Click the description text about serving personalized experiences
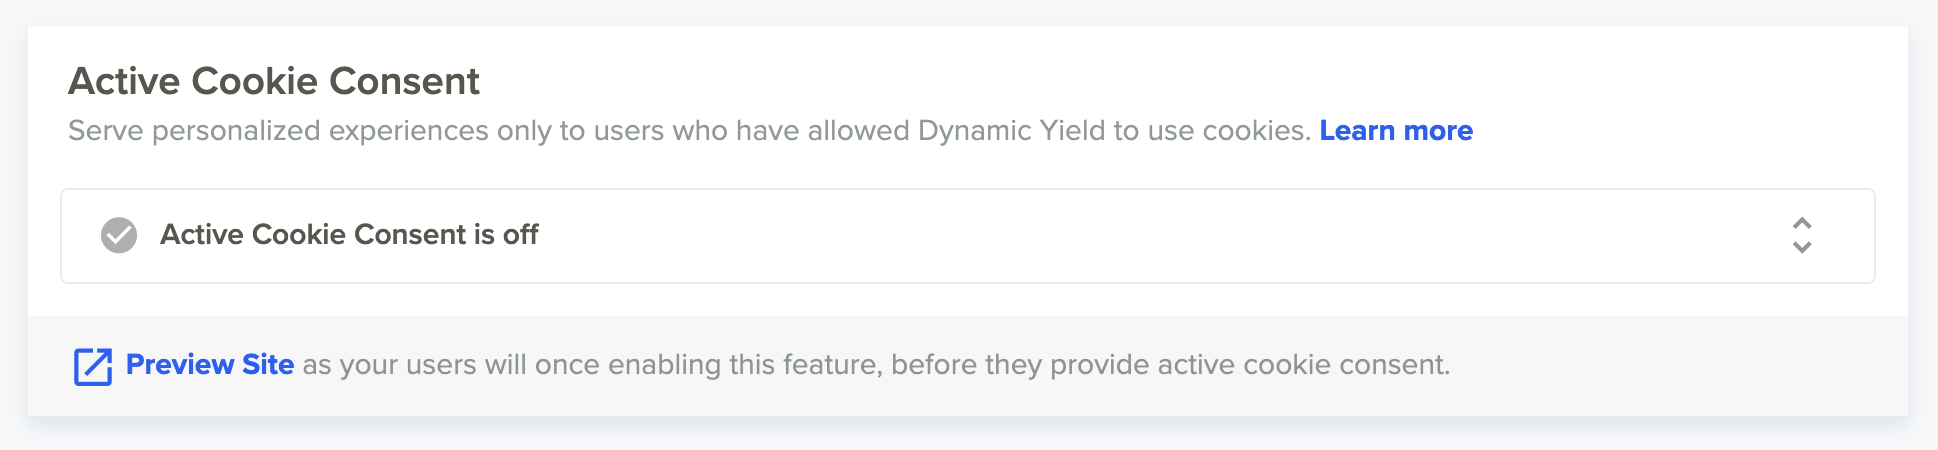Viewport: 1938px width, 450px height. [689, 131]
